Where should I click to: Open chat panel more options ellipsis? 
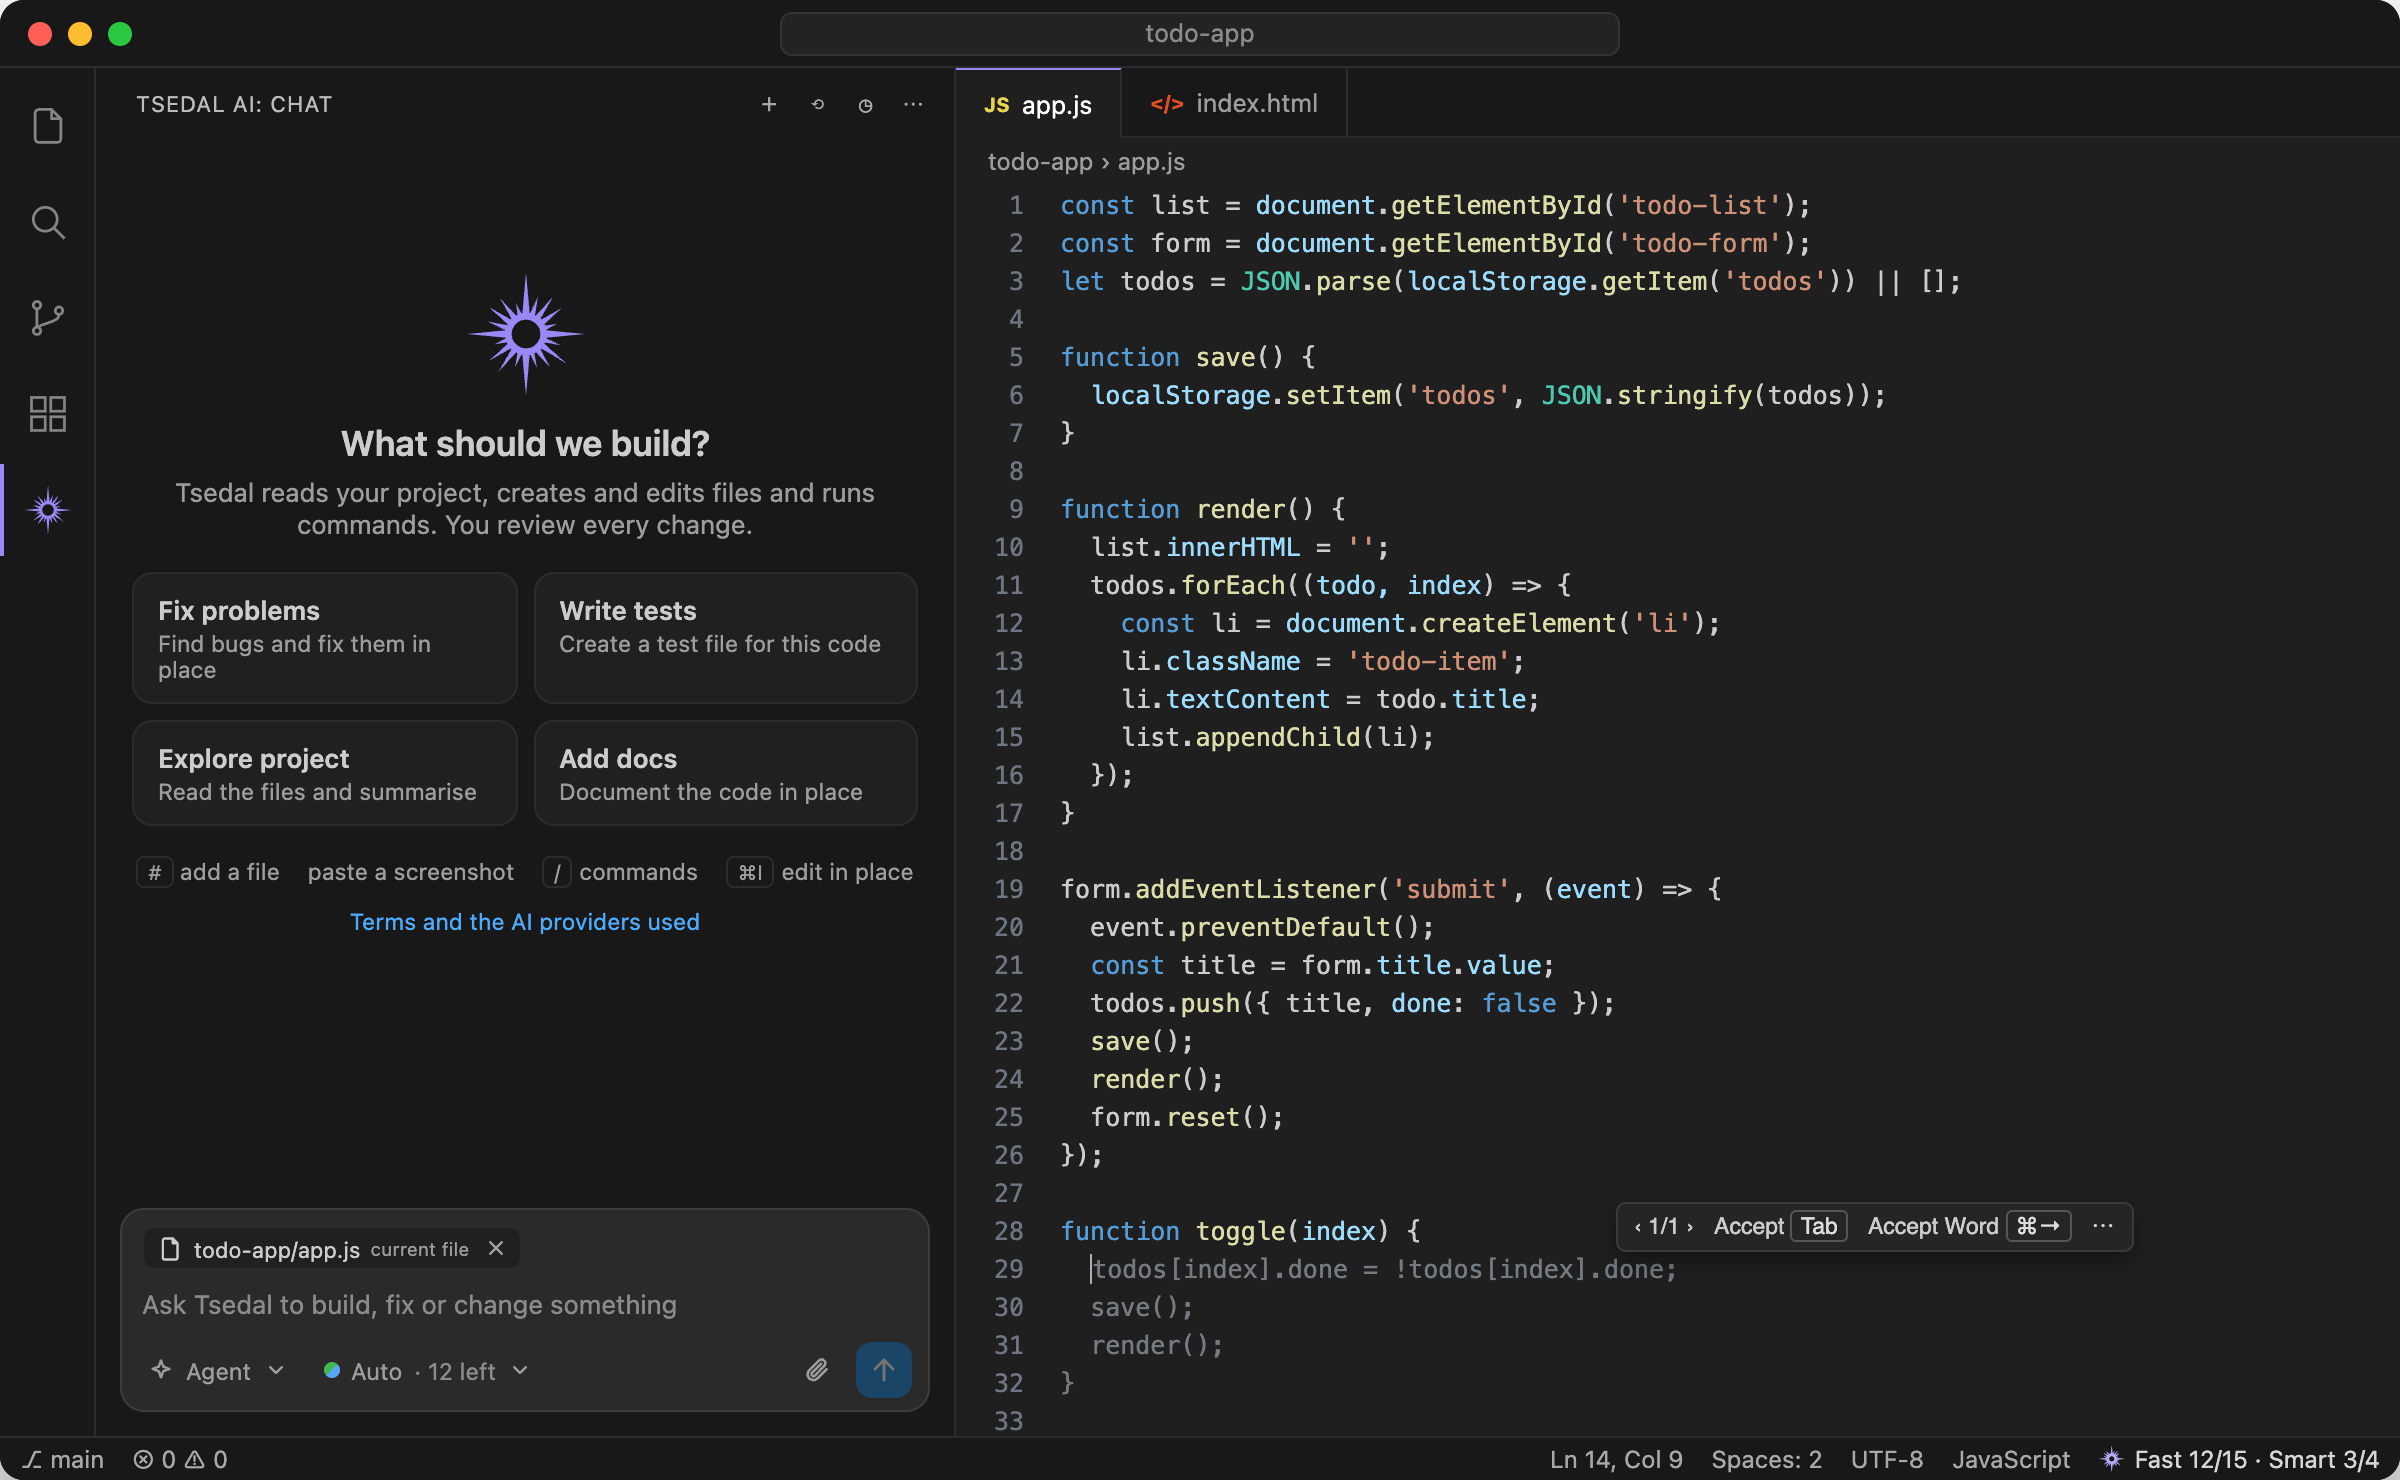pyautogui.click(x=913, y=105)
